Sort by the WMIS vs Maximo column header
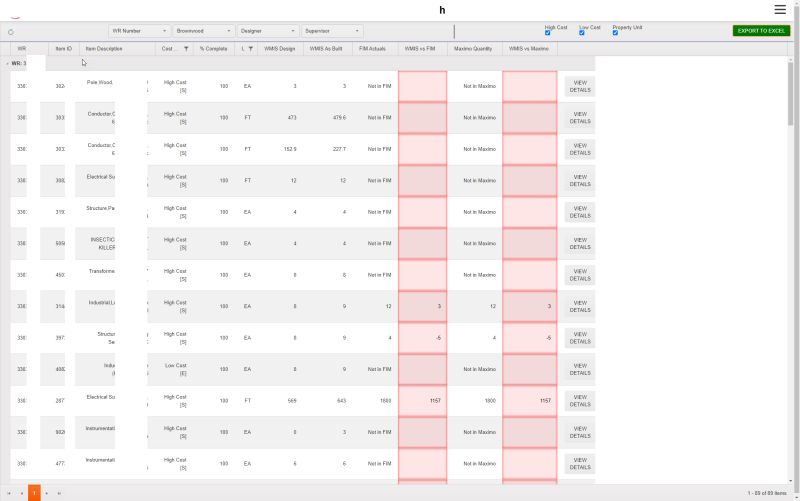This screenshot has height=501, width=800. pos(529,49)
